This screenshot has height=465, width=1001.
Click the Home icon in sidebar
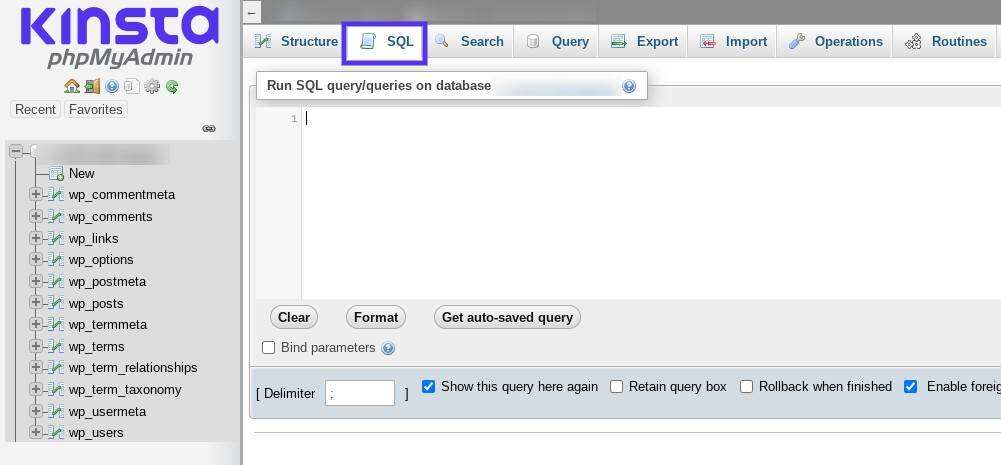tap(71, 87)
